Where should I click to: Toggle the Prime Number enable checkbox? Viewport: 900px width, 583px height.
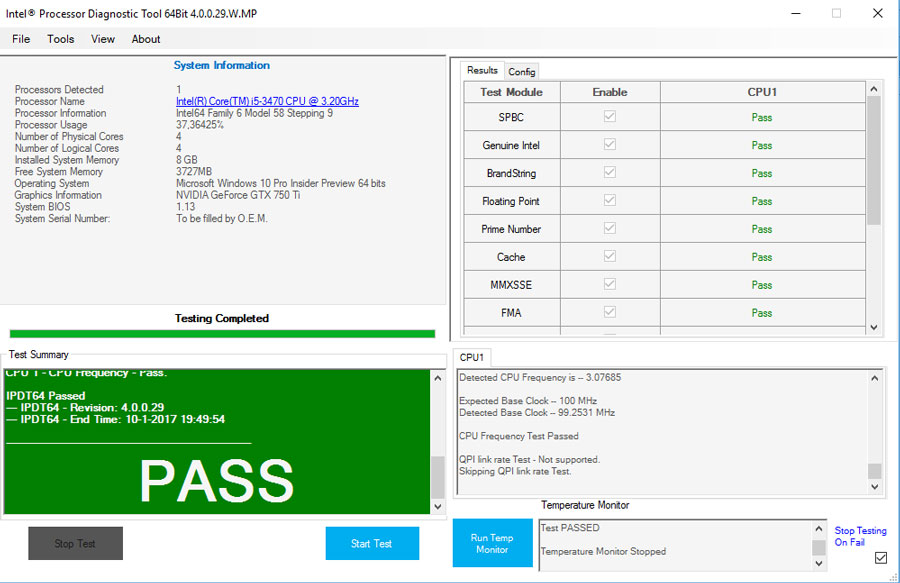pyautogui.click(x=610, y=228)
